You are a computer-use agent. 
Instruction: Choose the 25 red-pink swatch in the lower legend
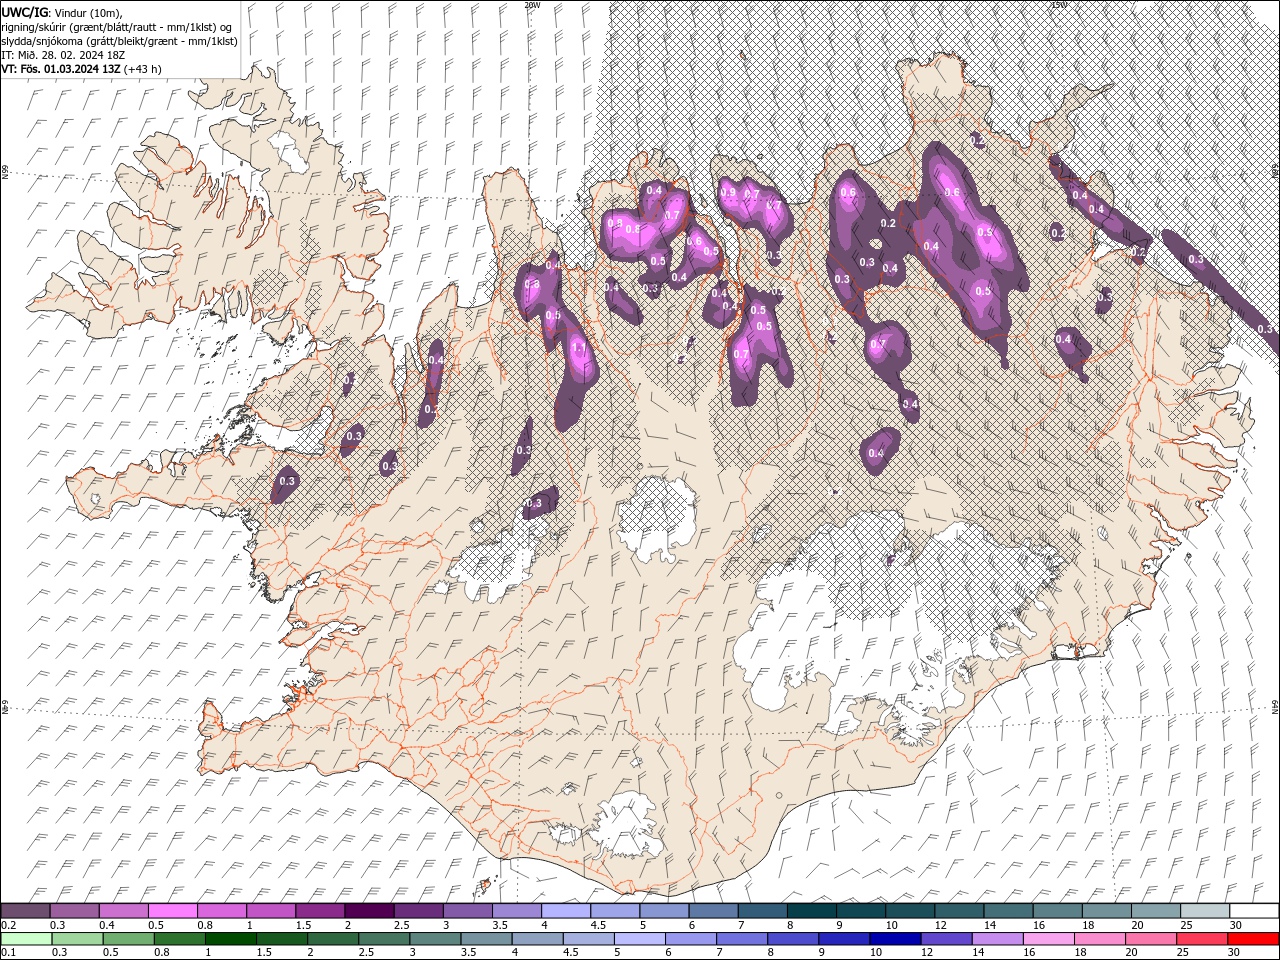(1201, 939)
